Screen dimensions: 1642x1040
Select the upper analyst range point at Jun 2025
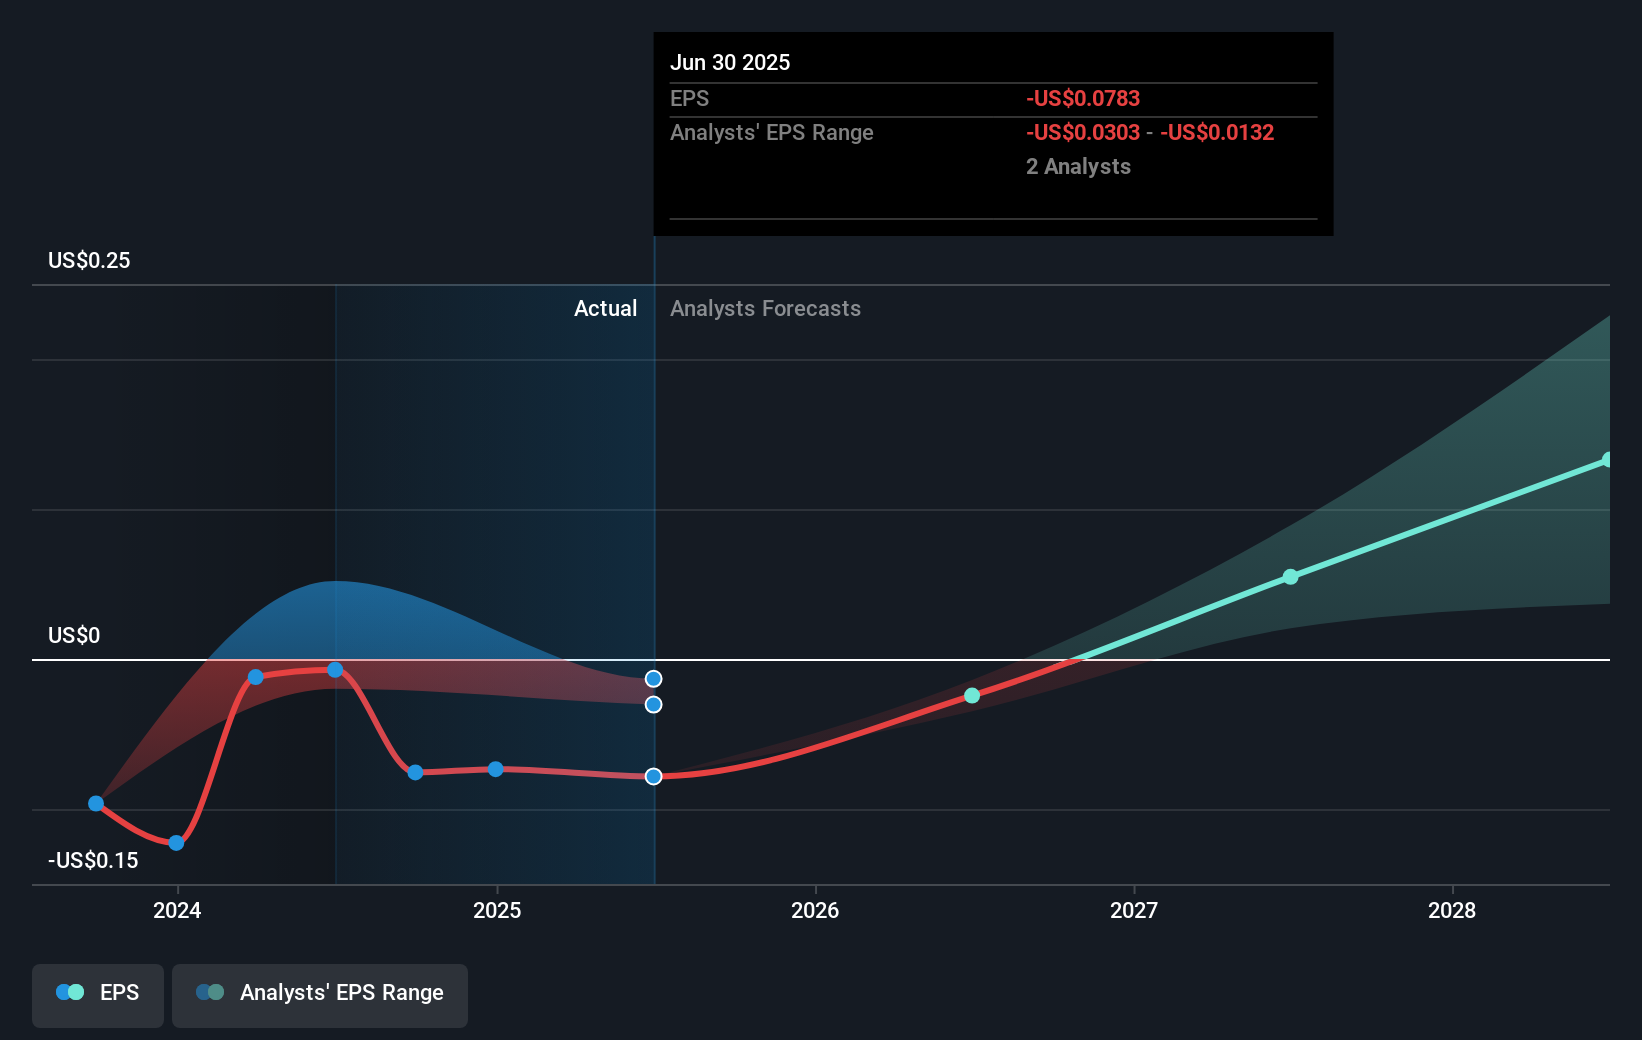(x=653, y=679)
